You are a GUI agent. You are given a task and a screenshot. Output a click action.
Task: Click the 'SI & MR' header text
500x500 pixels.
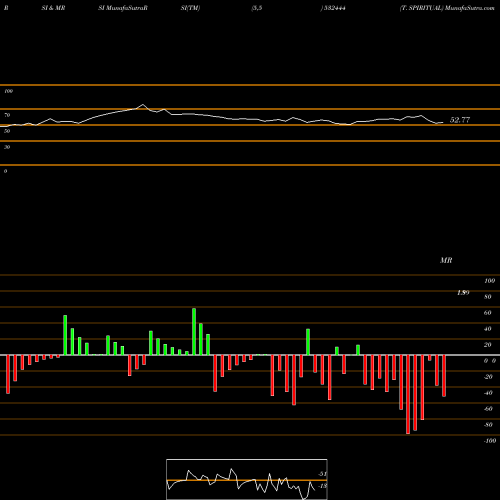53,8
